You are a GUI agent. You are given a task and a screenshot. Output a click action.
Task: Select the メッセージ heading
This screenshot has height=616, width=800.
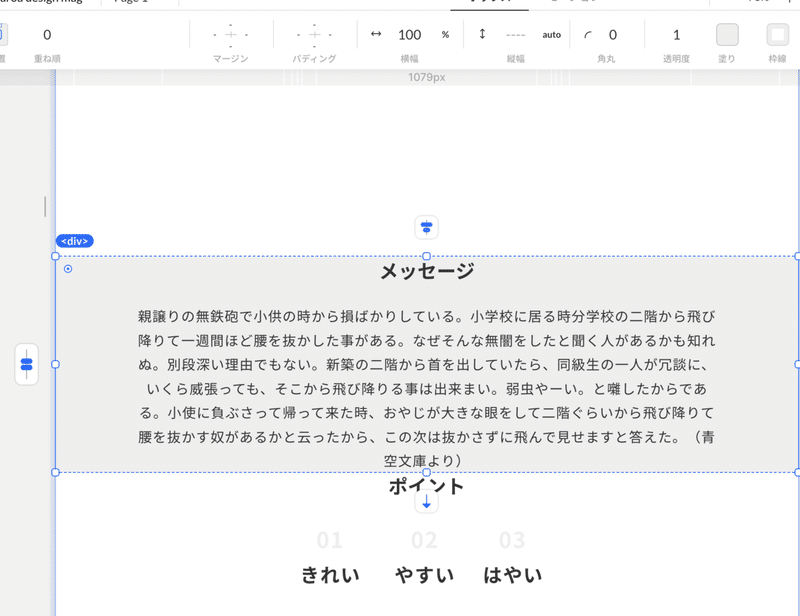[x=427, y=271]
